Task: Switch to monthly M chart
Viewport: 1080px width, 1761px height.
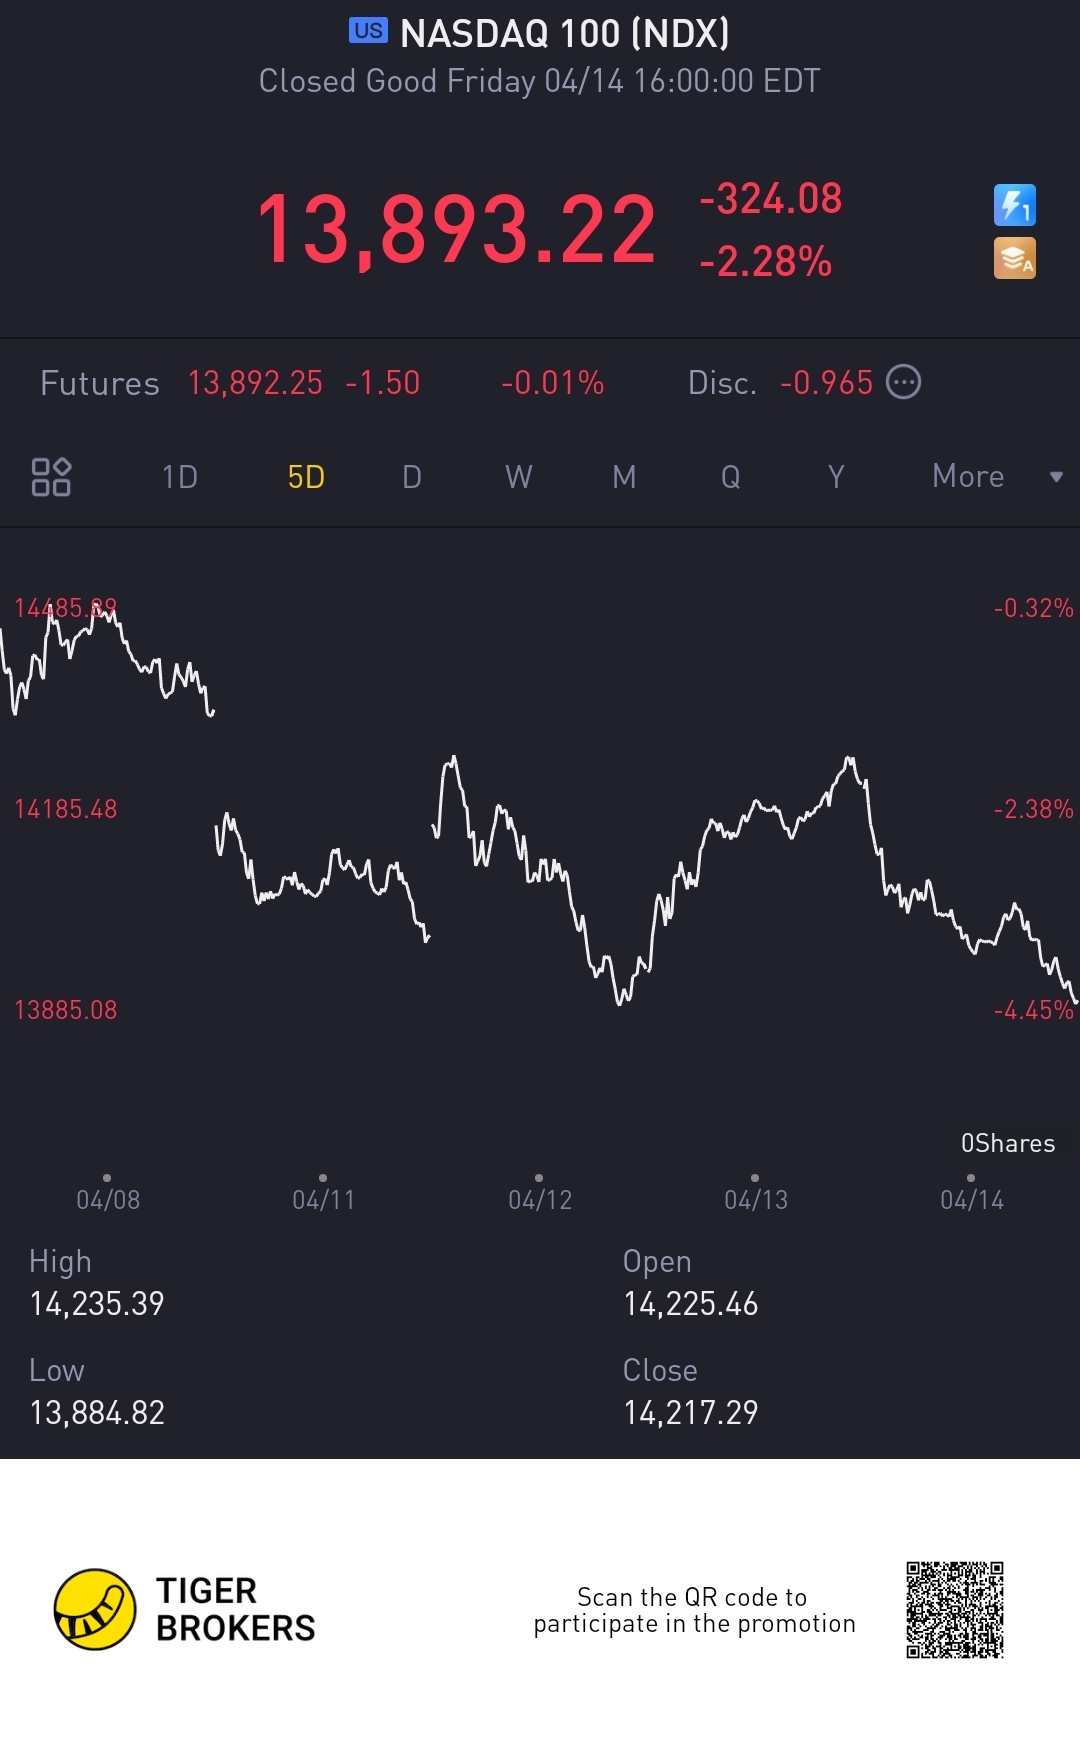Action: [x=624, y=477]
